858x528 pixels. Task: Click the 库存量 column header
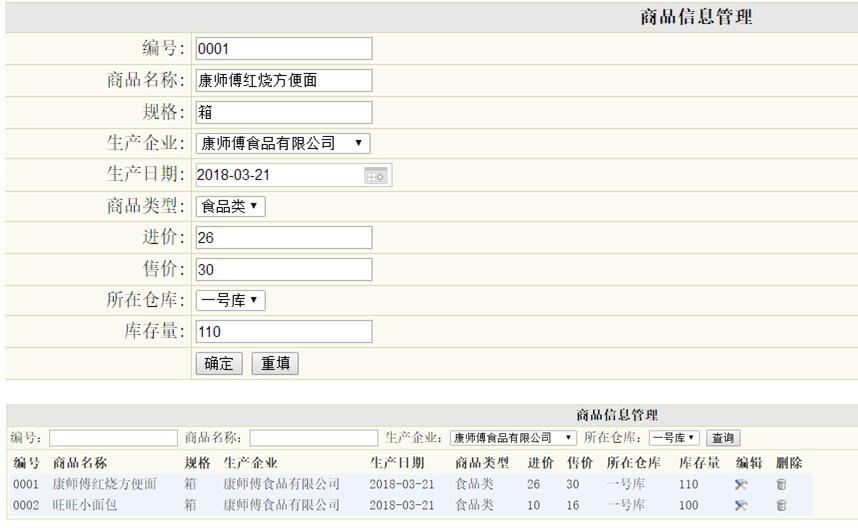[699, 463]
